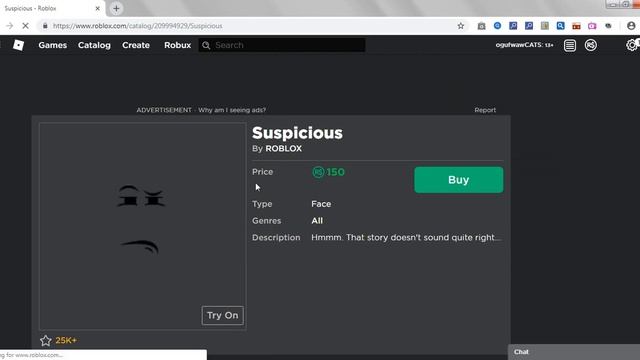640x360 pixels.
Task: Focus the Roblox search field
Action: pyautogui.click(x=282, y=45)
